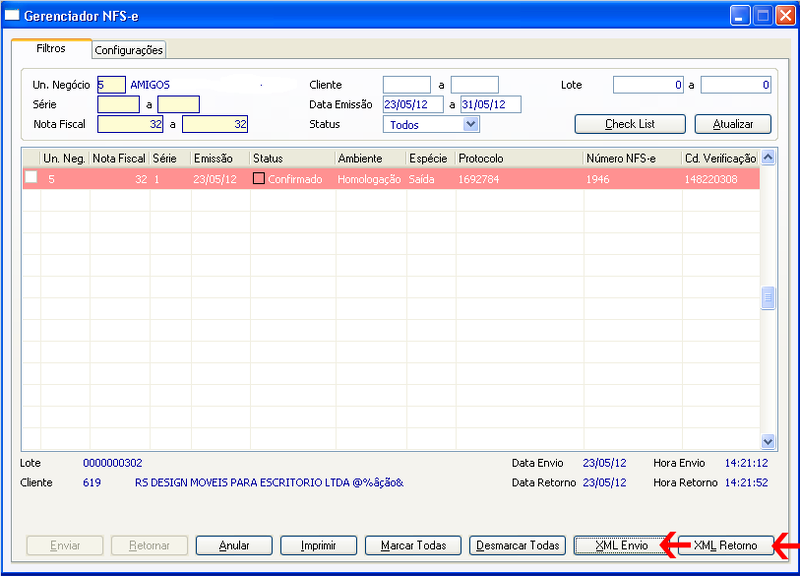Select the Filtros tab

[51, 48]
